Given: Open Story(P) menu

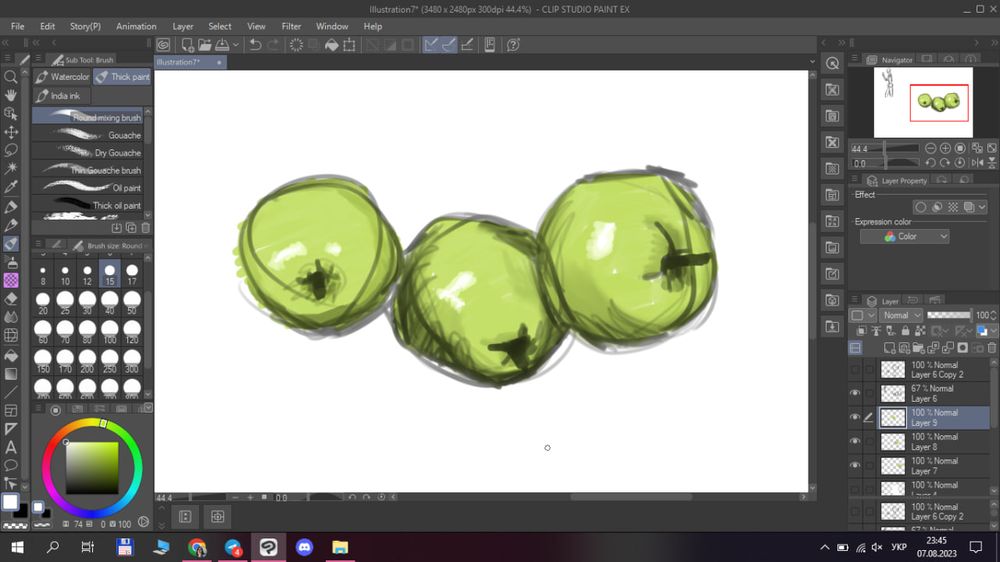Looking at the screenshot, I should [x=85, y=26].
